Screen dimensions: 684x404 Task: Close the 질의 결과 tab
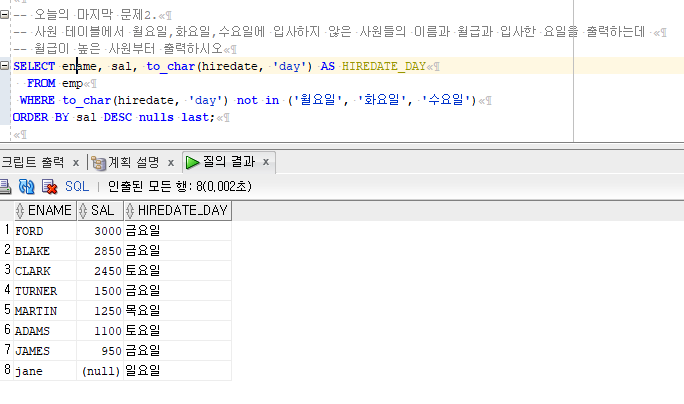pos(266,162)
